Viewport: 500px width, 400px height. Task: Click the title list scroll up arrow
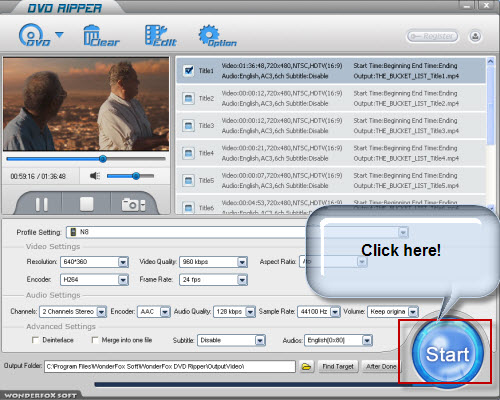(490, 62)
